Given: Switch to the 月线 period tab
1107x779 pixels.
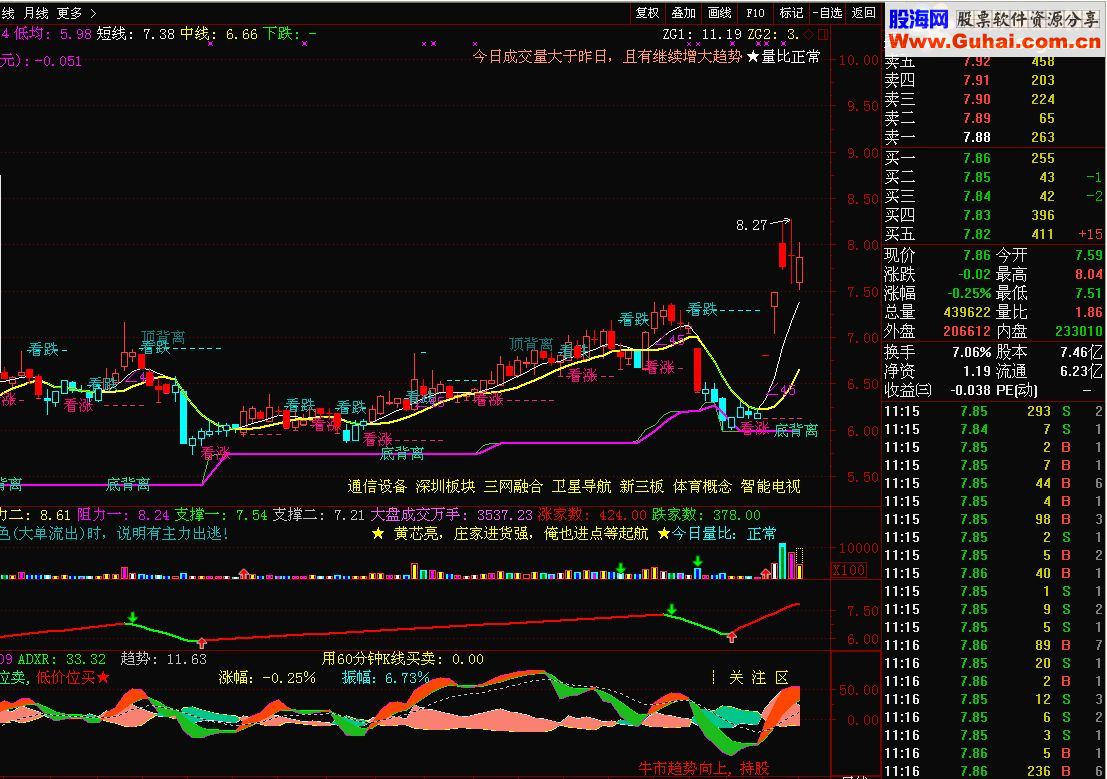Looking at the screenshot, I should pos(36,13).
